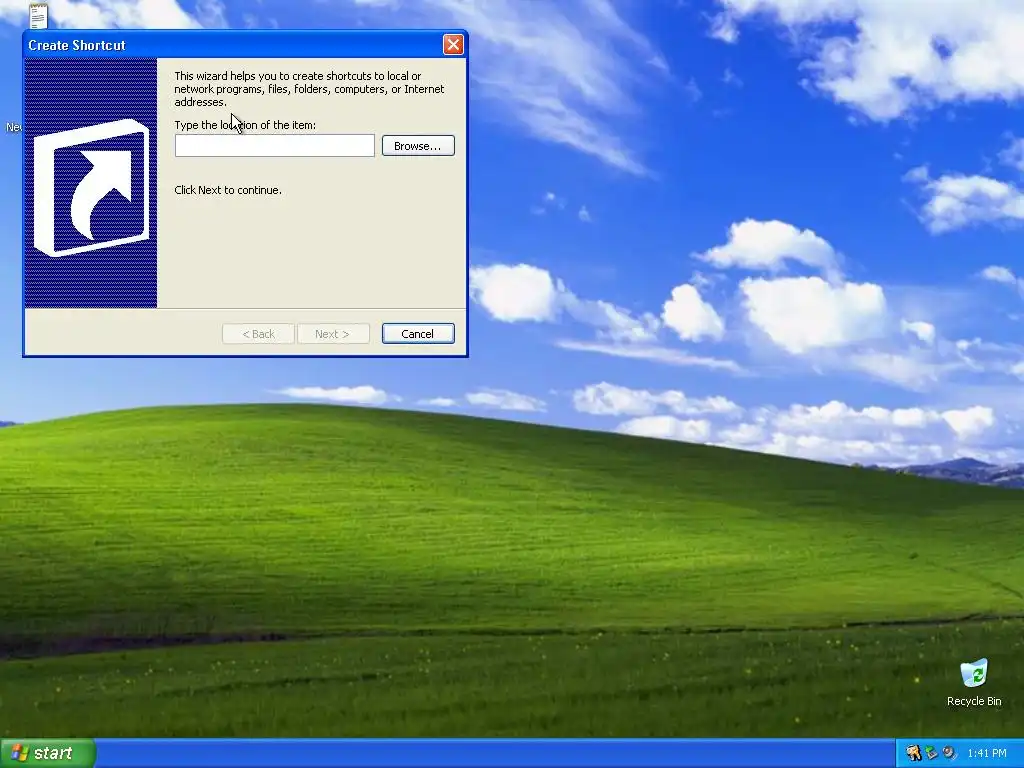Close the Create Shortcut dialog with X

coord(453,44)
